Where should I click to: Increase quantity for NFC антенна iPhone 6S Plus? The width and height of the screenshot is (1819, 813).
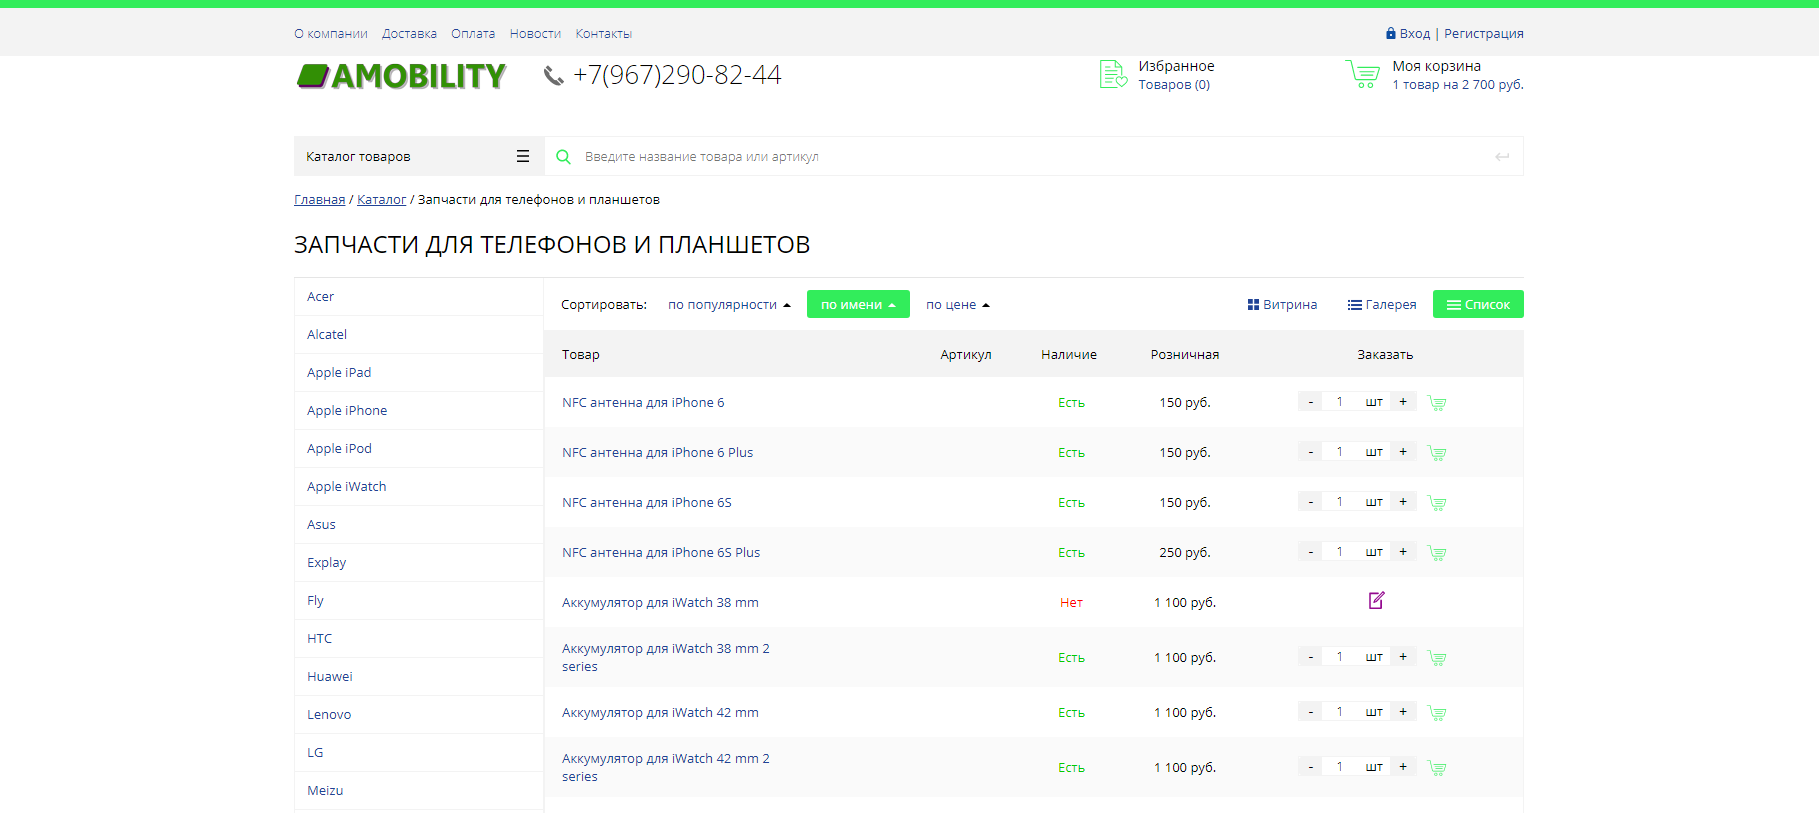[1403, 552]
